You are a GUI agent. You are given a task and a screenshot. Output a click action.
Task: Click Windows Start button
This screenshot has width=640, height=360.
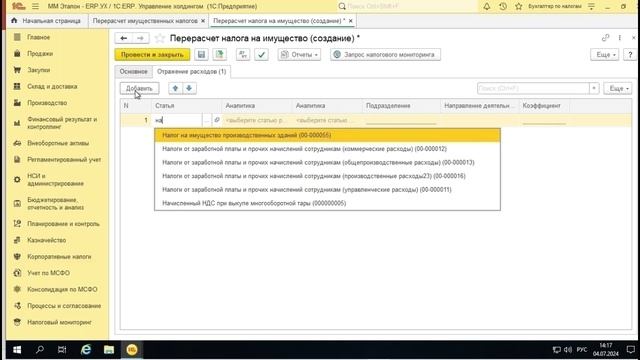(x=17, y=350)
